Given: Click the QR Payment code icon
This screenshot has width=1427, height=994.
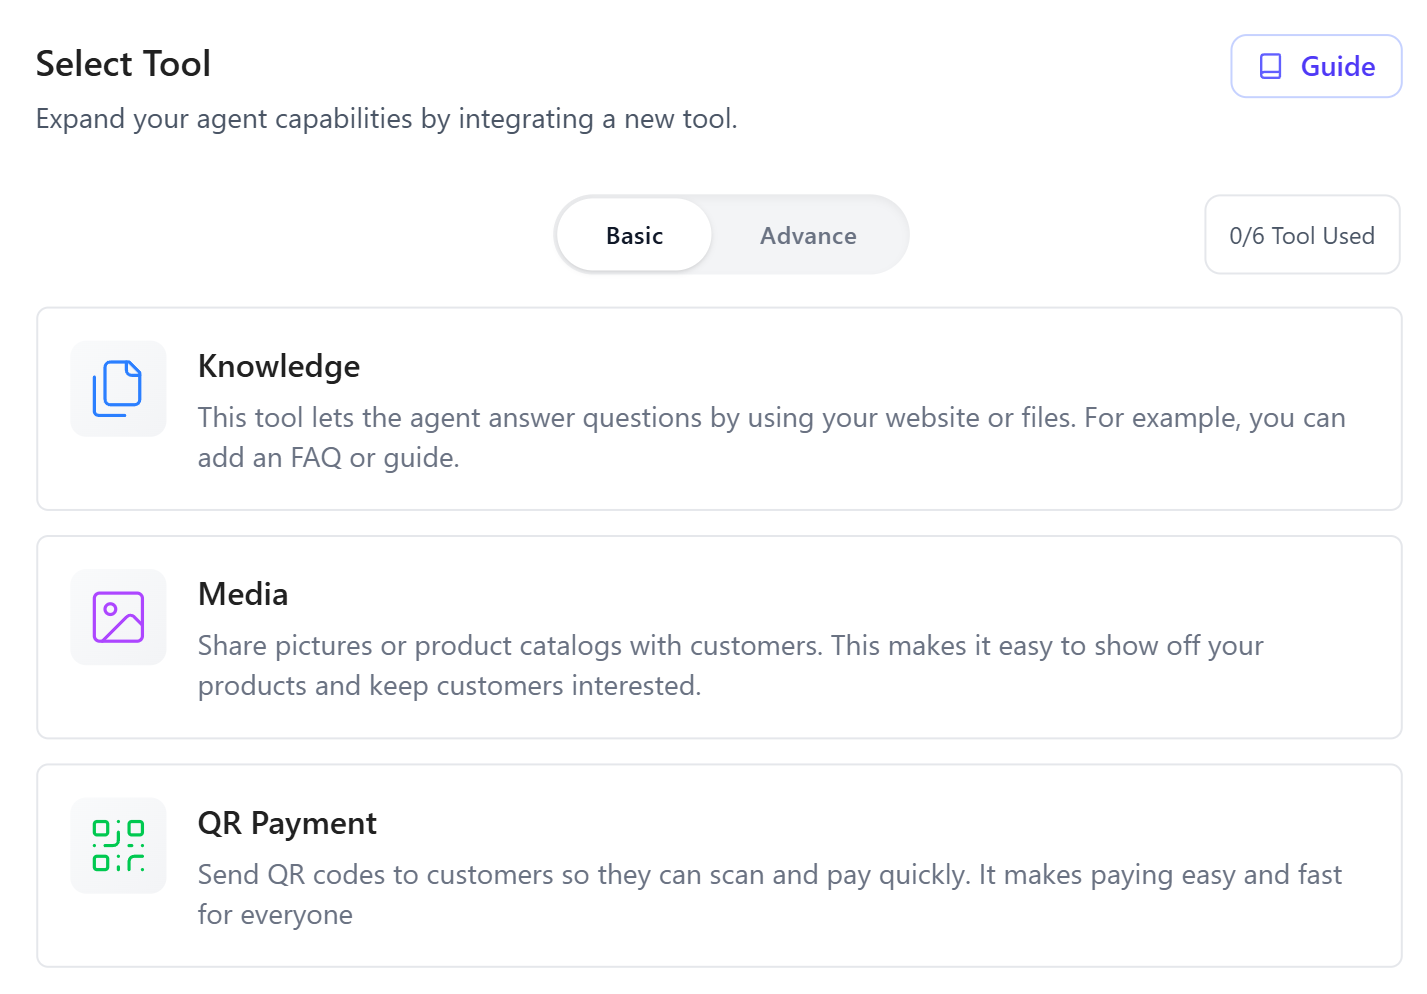Looking at the screenshot, I should click(118, 846).
